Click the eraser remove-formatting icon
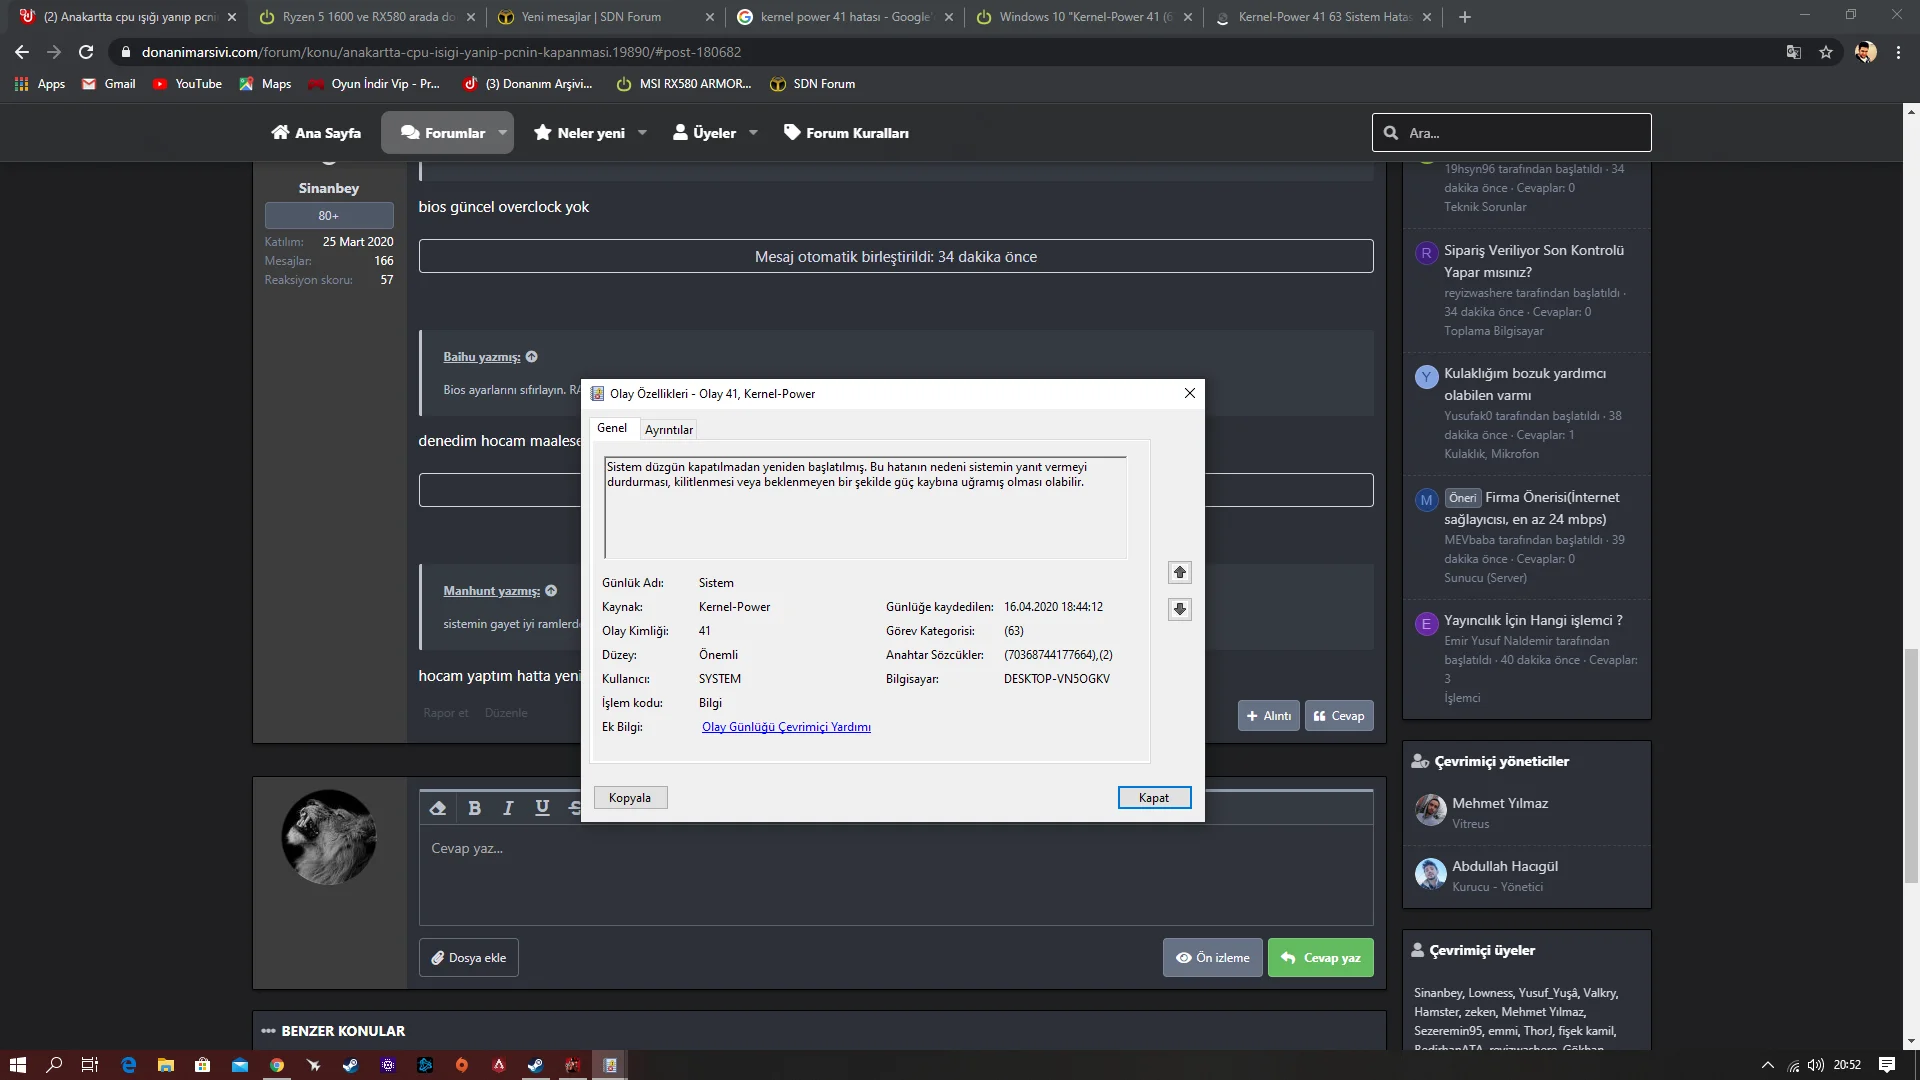 tap(438, 808)
